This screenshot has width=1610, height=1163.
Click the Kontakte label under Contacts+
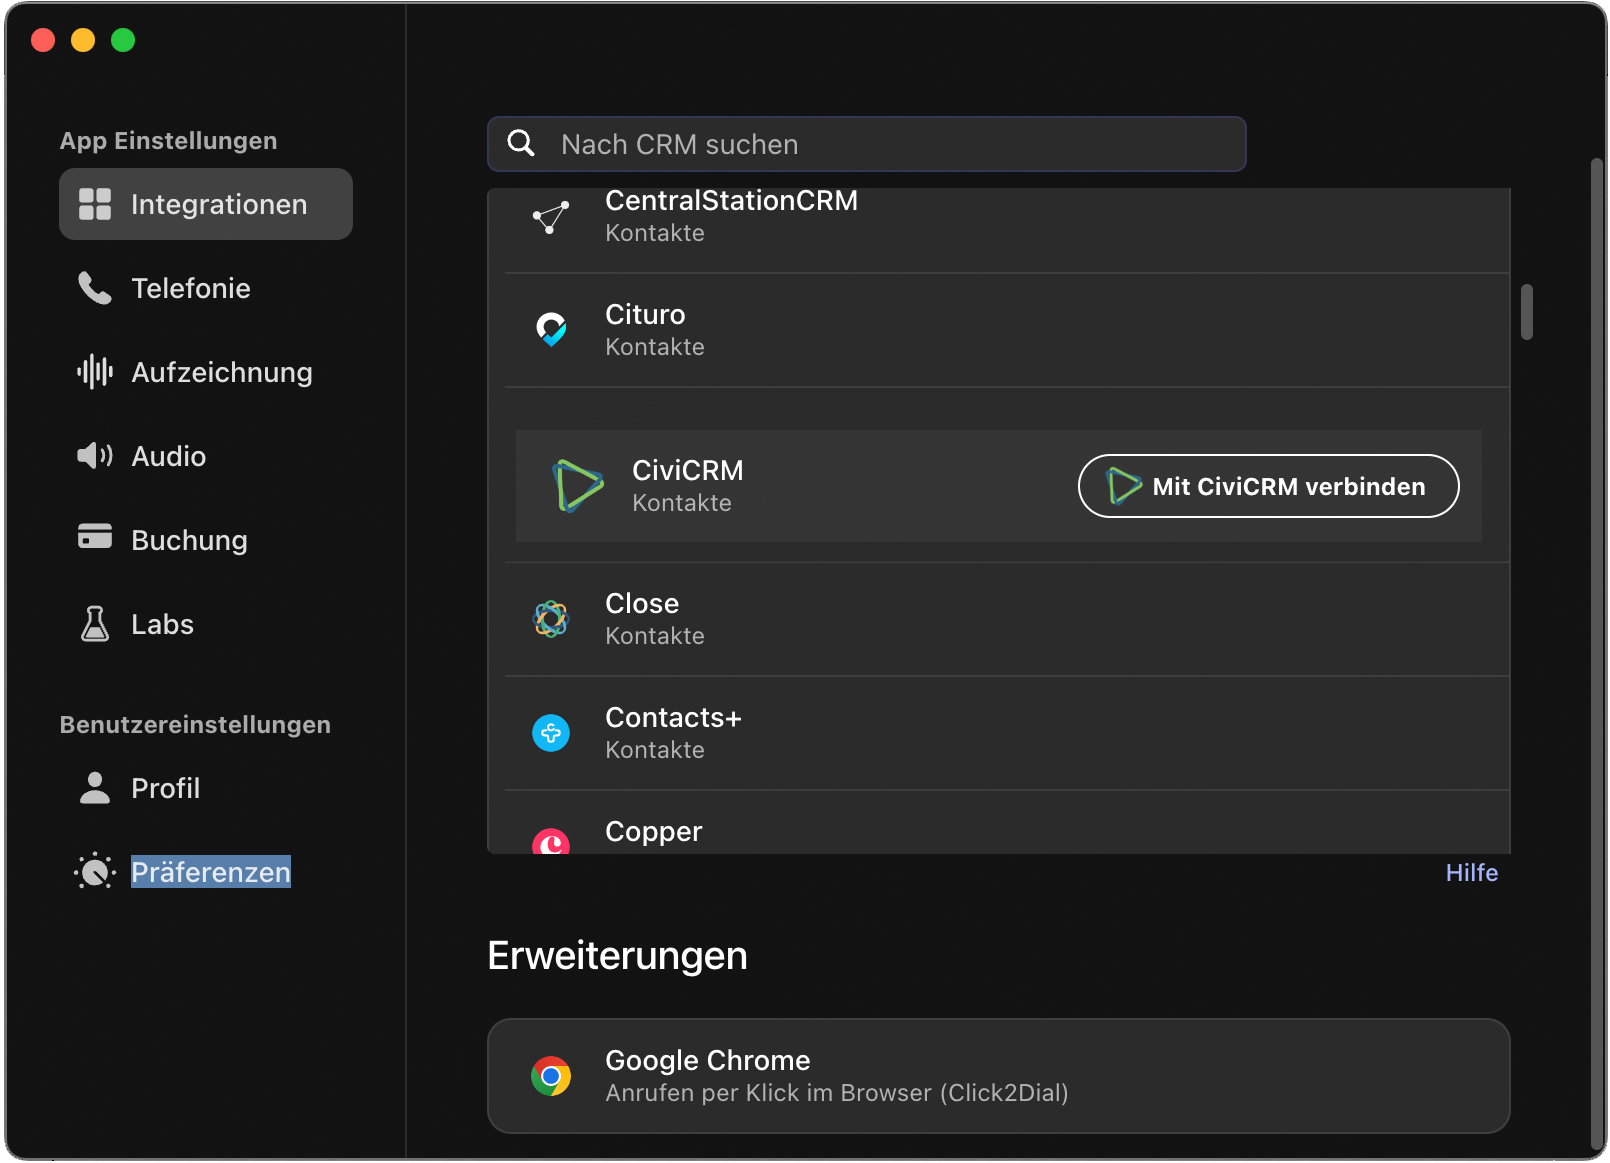coord(655,750)
